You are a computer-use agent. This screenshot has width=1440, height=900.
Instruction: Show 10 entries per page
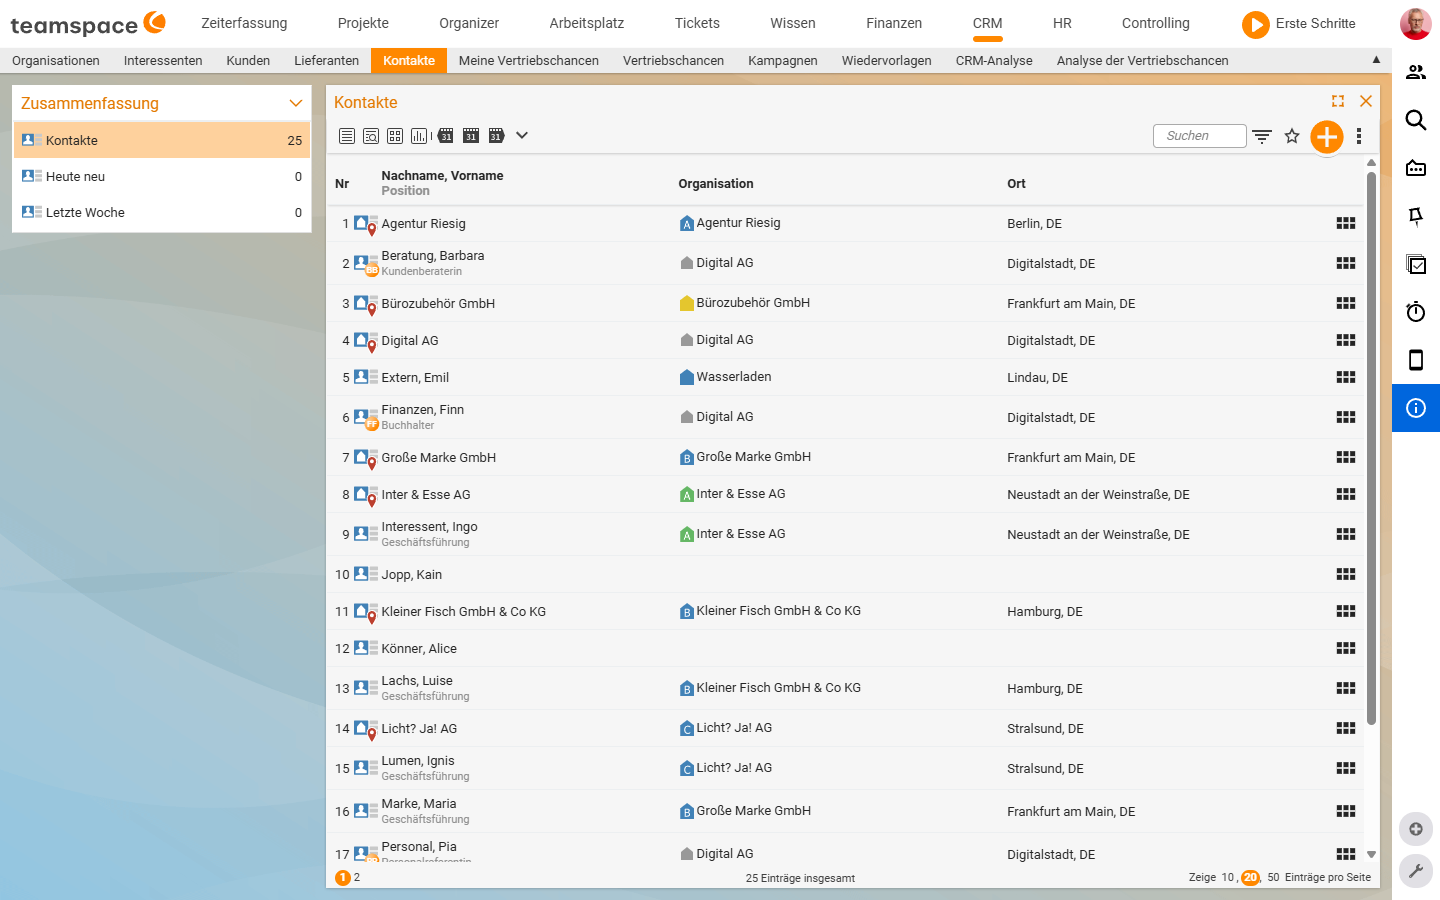coord(1227,877)
